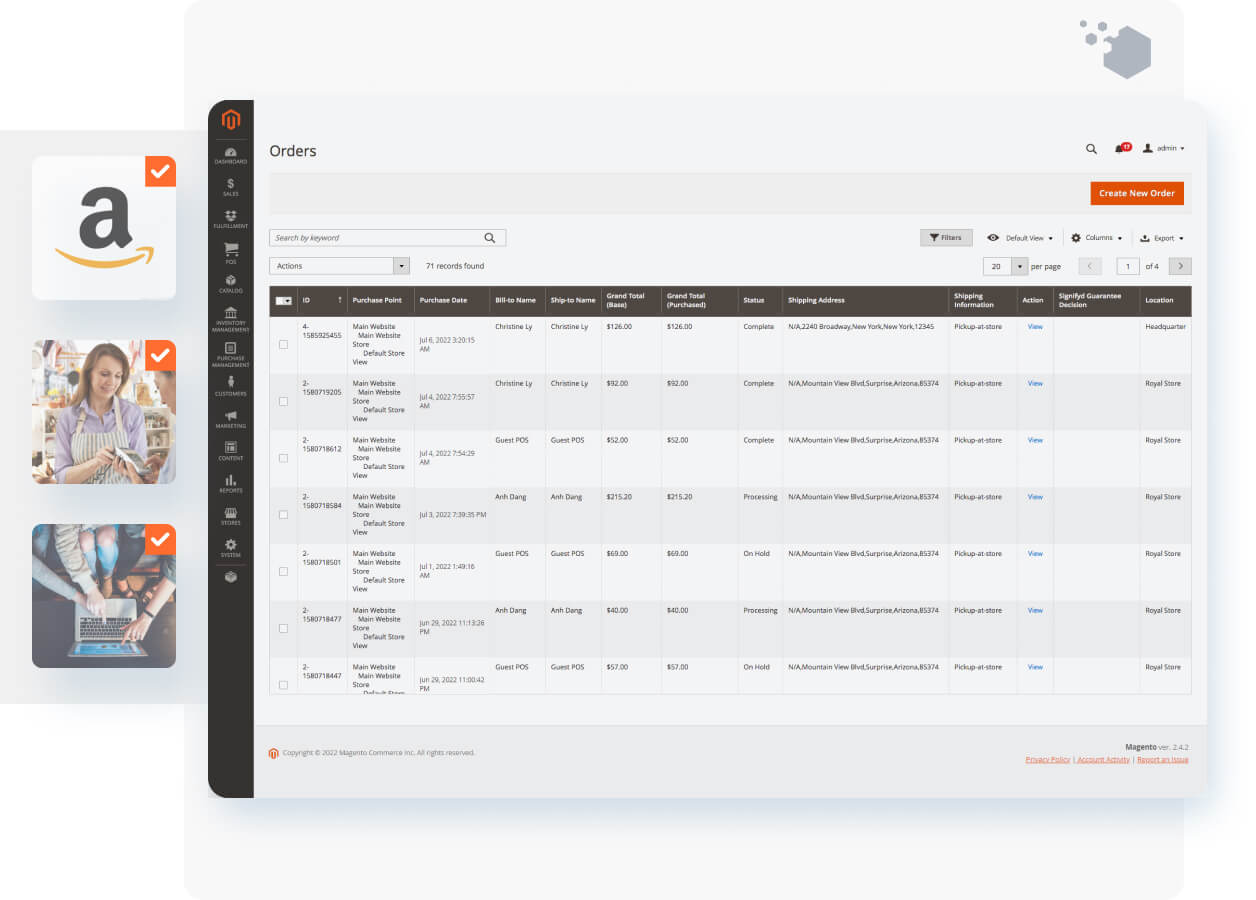Open the Export dropdown
The width and height of the screenshot is (1256, 900).
[1162, 238]
